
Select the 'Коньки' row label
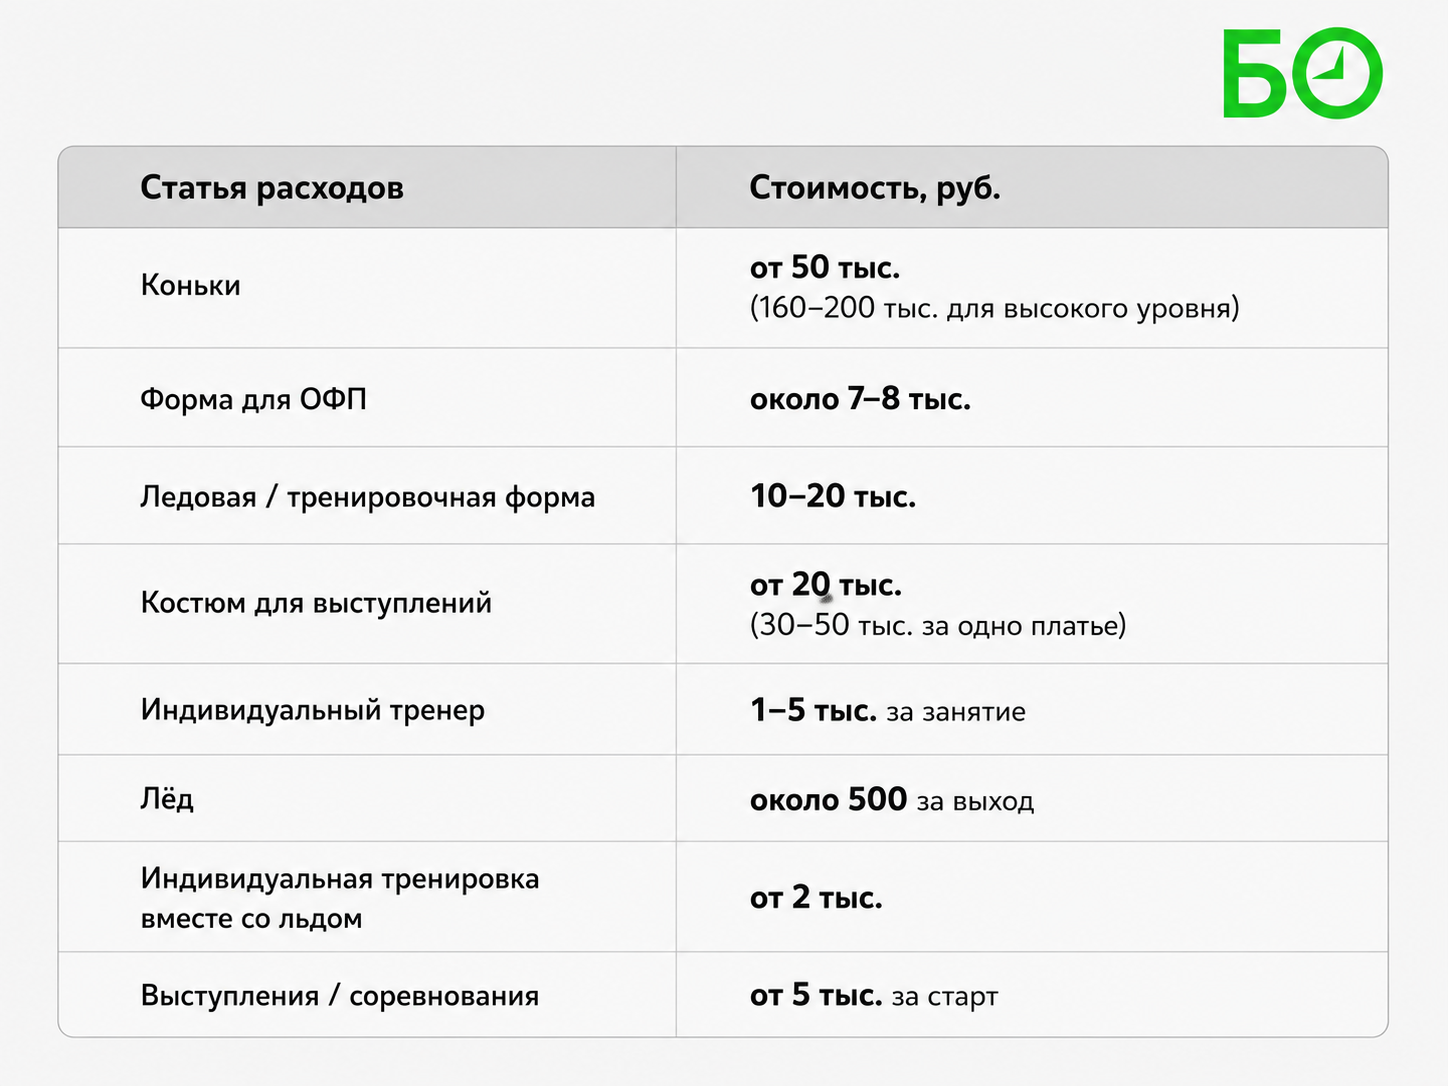190,286
